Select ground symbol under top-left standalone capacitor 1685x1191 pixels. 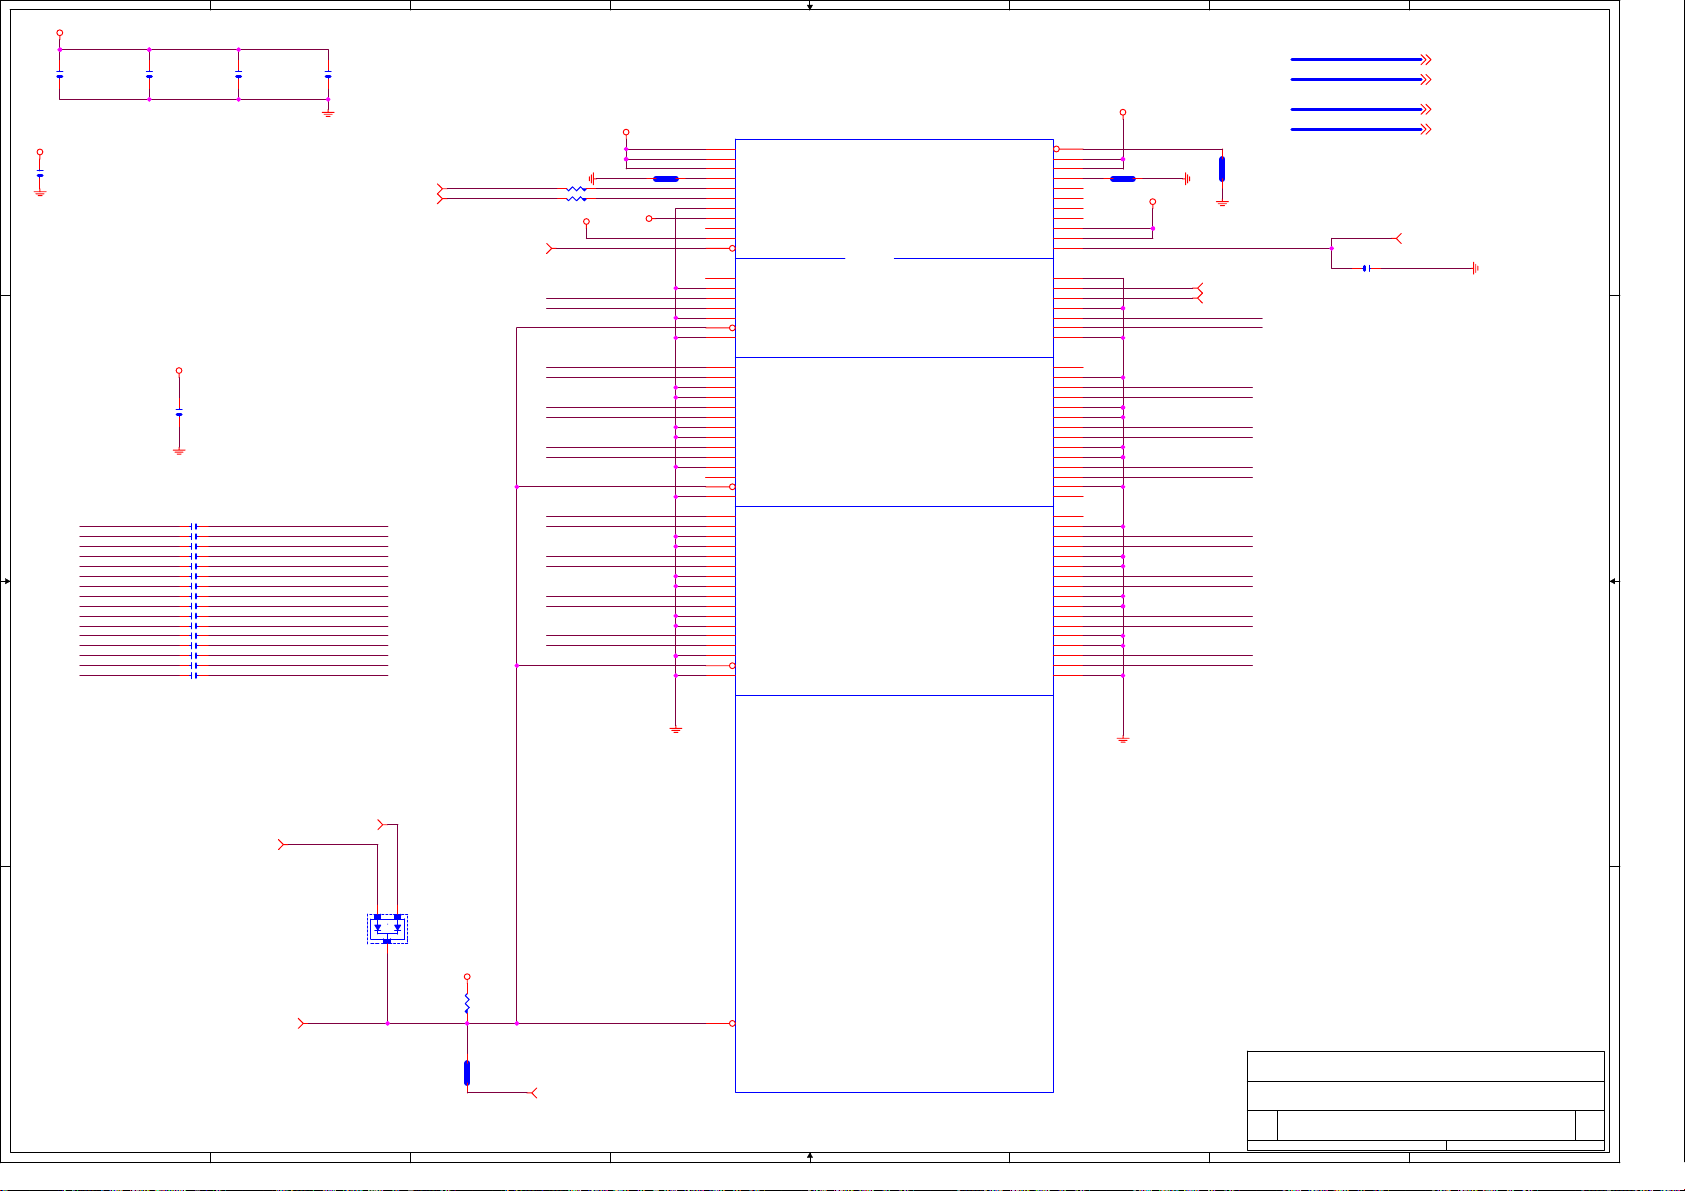(40, 192)
